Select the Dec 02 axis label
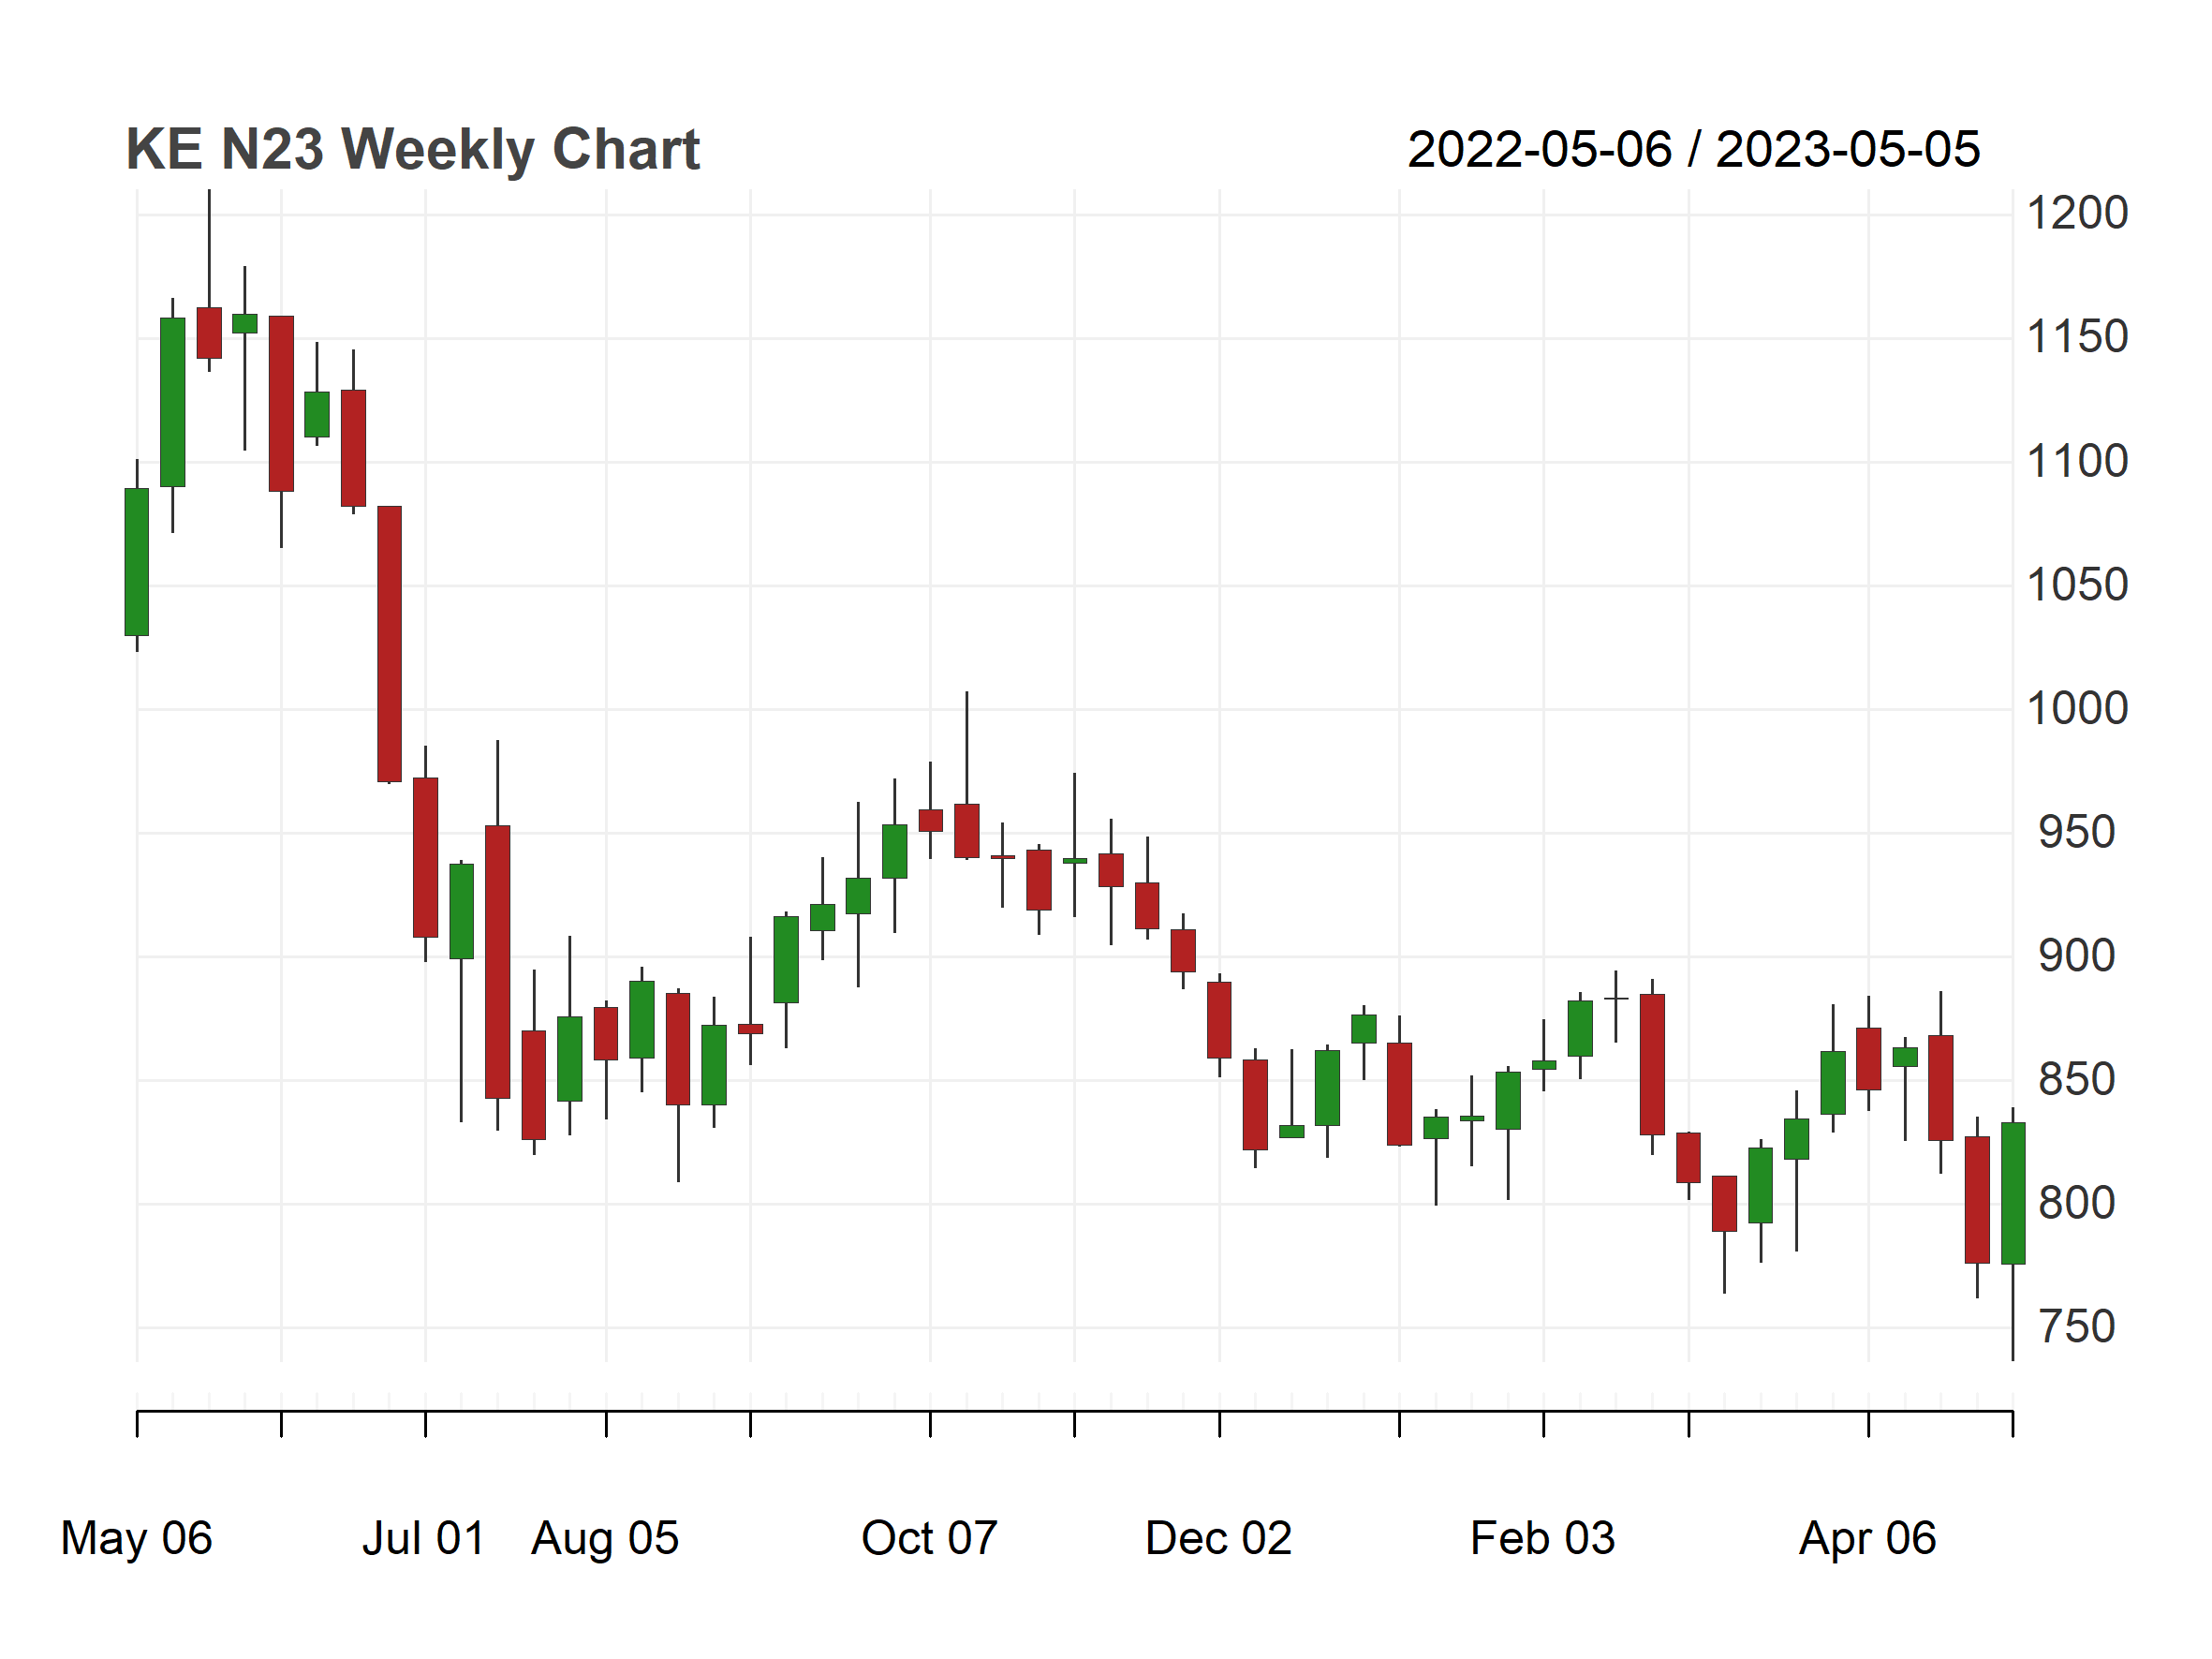Image resolution: width=2212 pixels, height=1659 pixels. (1218, 1538)
